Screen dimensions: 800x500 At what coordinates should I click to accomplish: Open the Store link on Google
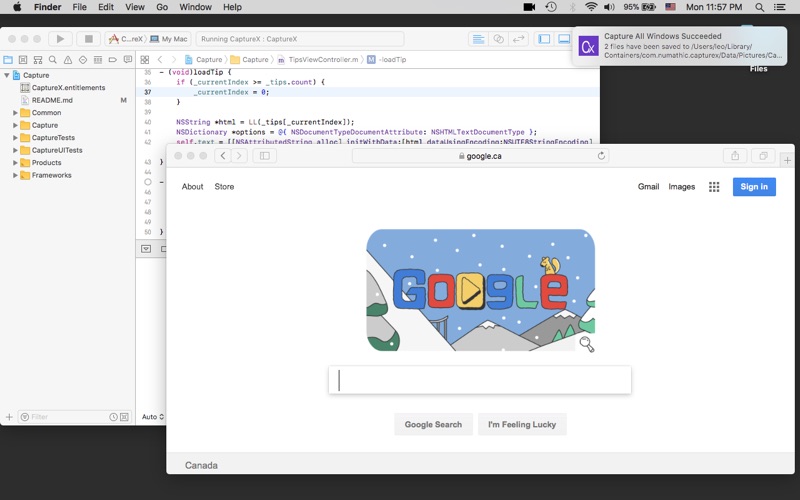click(224, 187)
